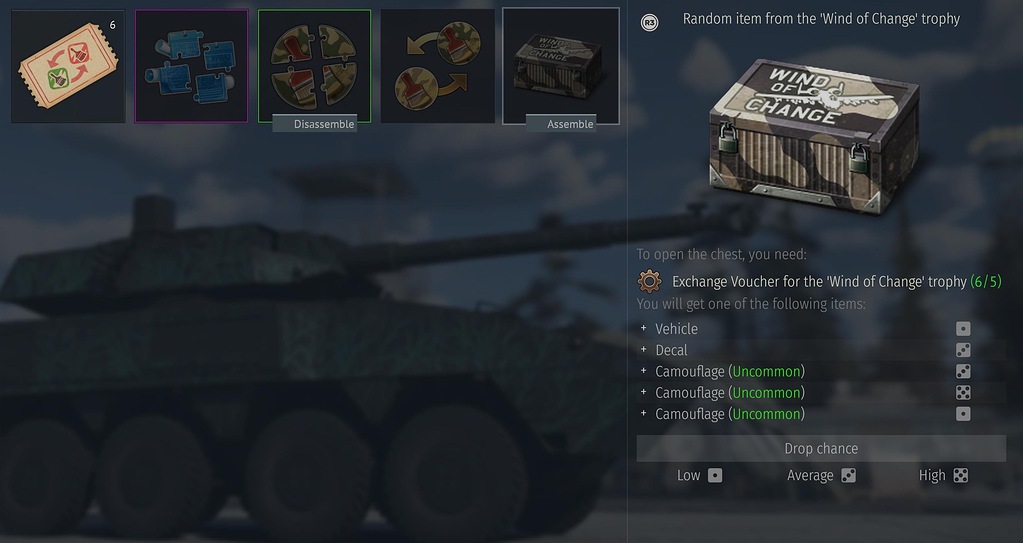Click the dice icon beside Vehicle

963,329
